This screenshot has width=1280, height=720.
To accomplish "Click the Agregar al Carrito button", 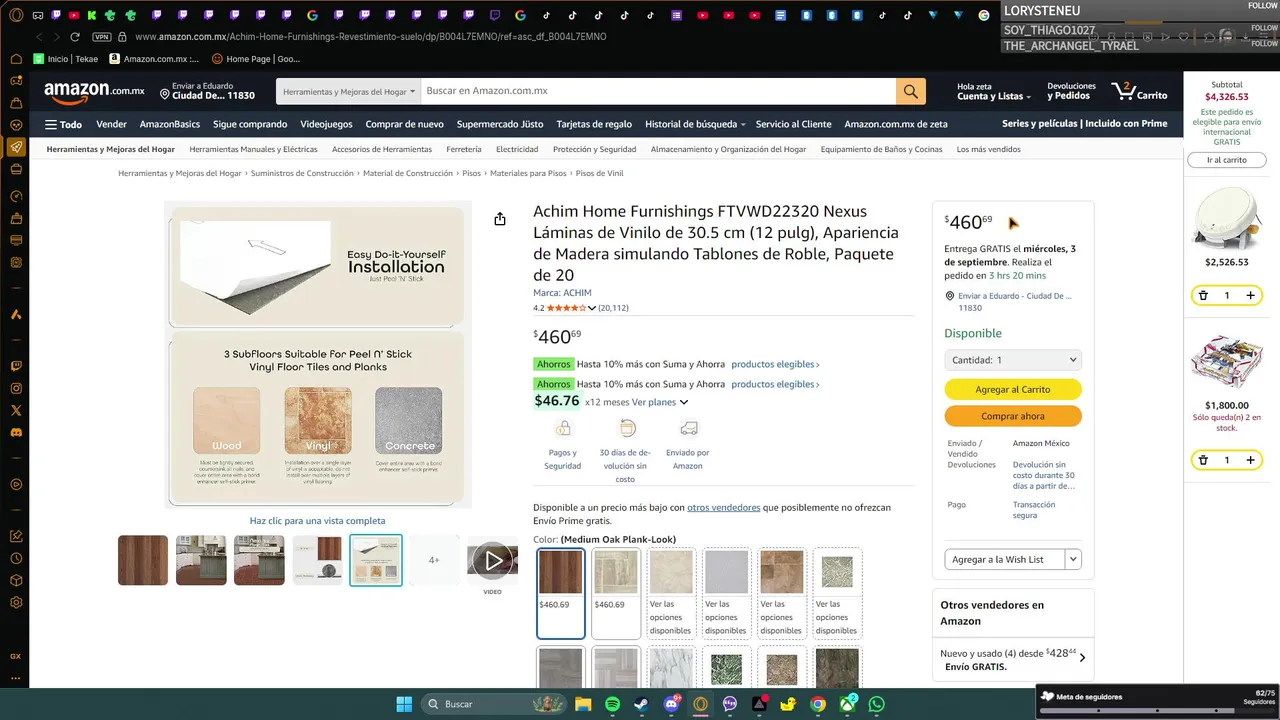I will [x=1013, y=389].
